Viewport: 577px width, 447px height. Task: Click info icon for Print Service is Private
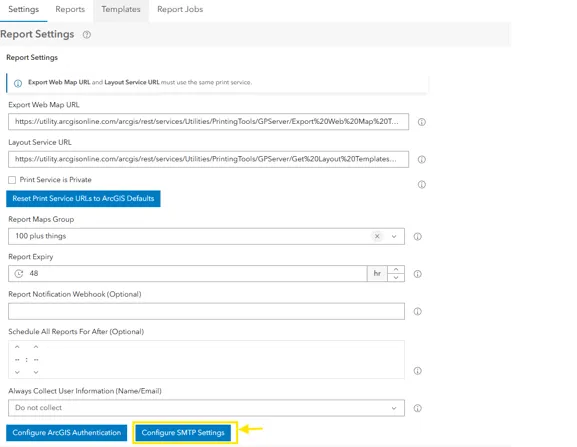[422, 185]
